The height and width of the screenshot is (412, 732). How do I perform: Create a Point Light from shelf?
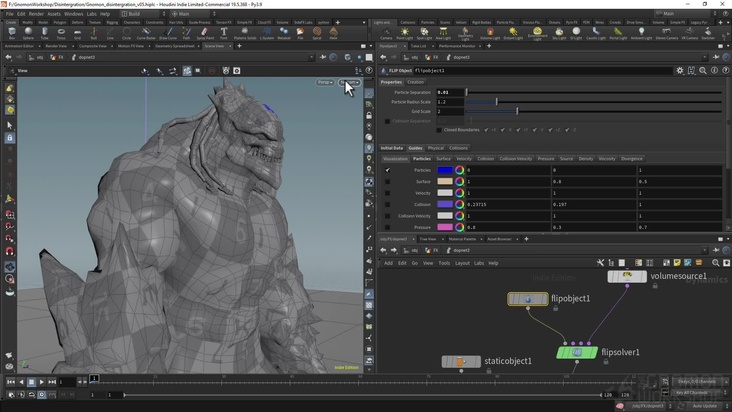pos(403,33)
